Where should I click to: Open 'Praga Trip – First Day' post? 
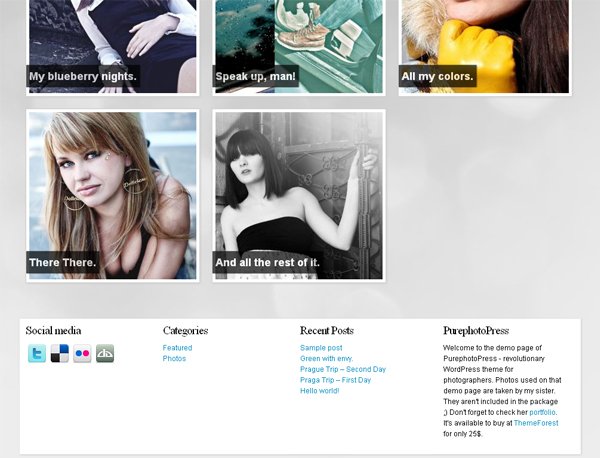click(336, 380)
